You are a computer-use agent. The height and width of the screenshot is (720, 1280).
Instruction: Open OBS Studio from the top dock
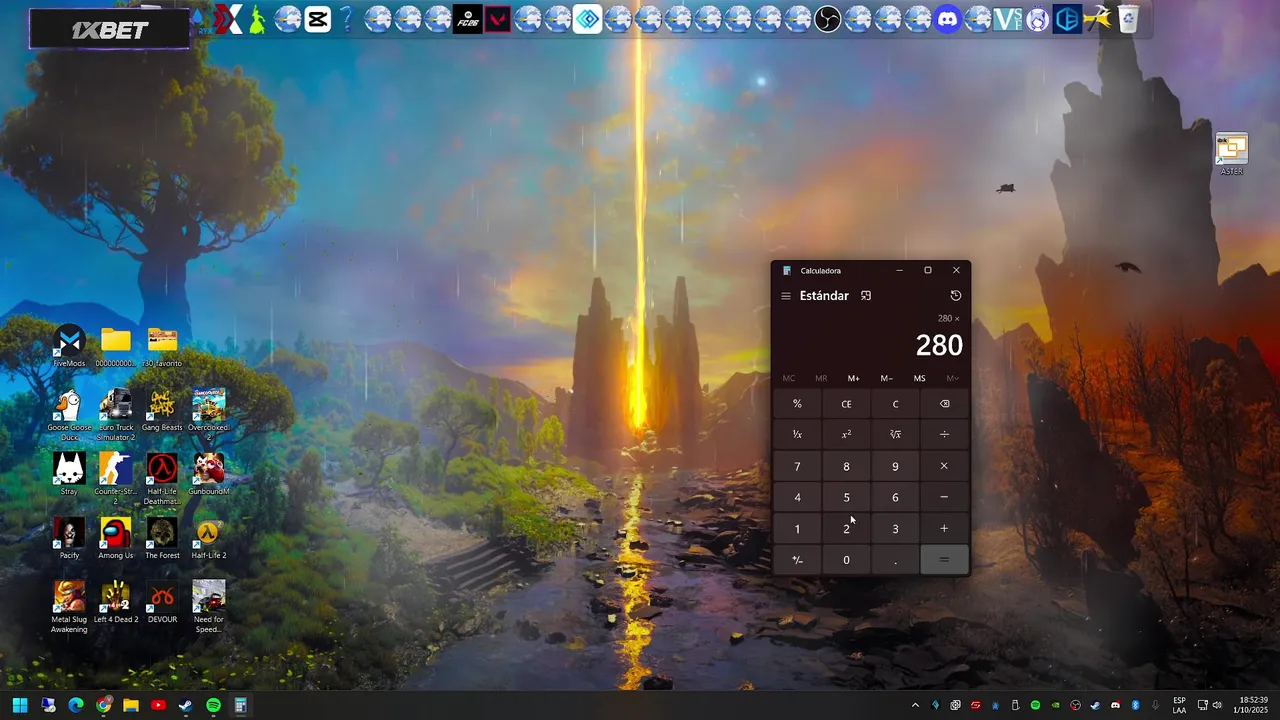827,18
